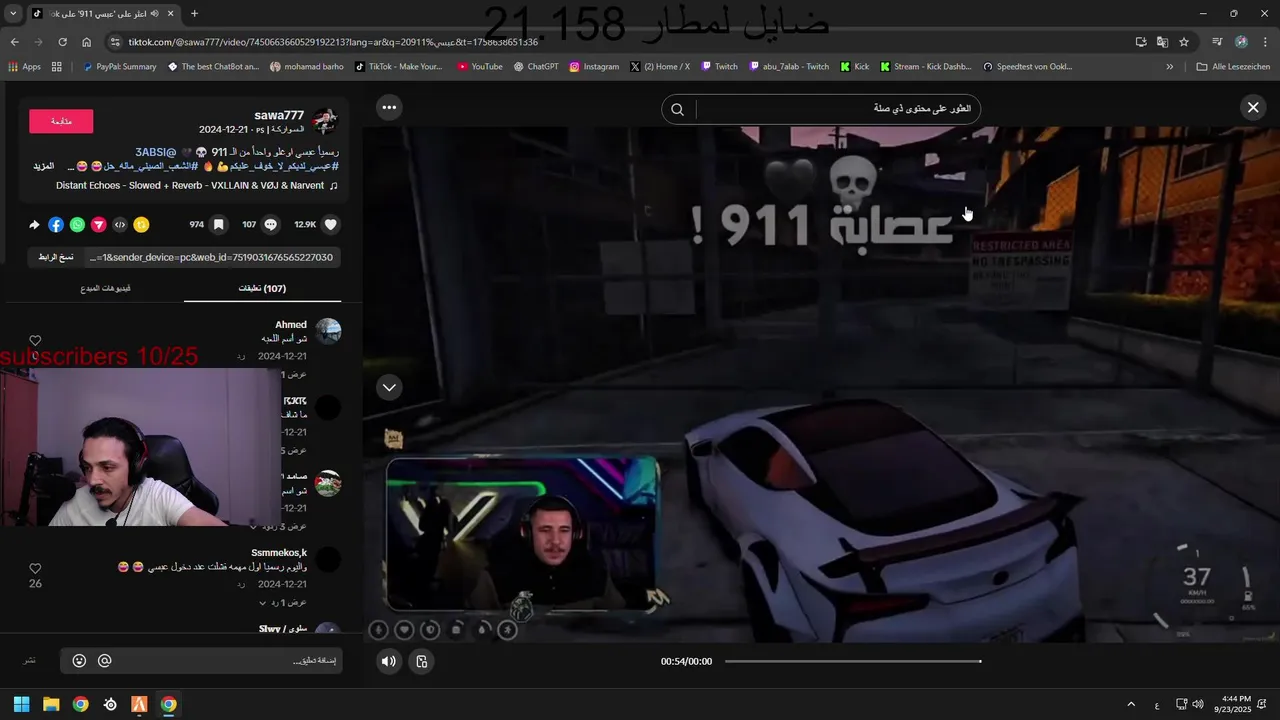Open the Alle Lesezeichen folder
Screen dimensions: 1280x720
tap(1233, 67)
